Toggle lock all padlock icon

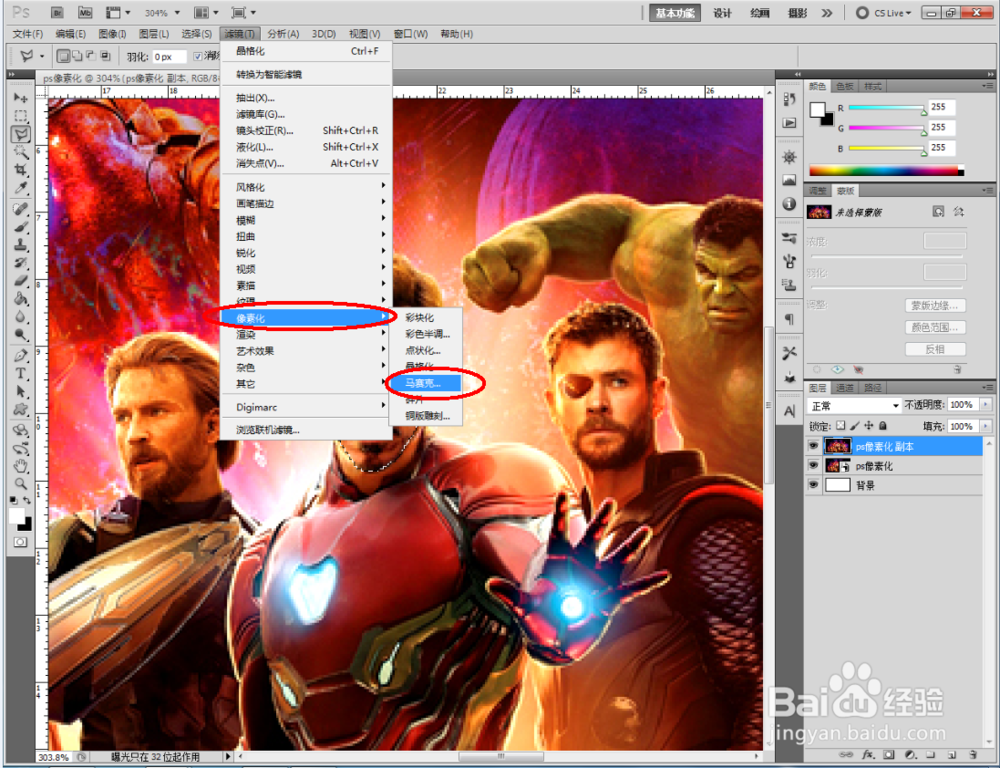(883, 425)
